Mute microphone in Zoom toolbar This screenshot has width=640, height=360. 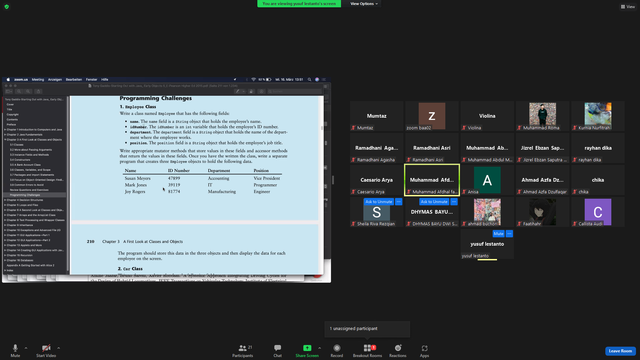pos(15,350)
